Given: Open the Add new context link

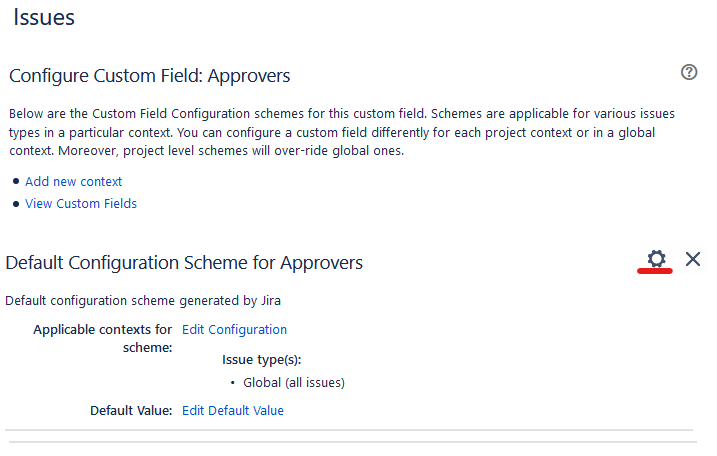Looking at the screenshot, I should tap(74, 182).
